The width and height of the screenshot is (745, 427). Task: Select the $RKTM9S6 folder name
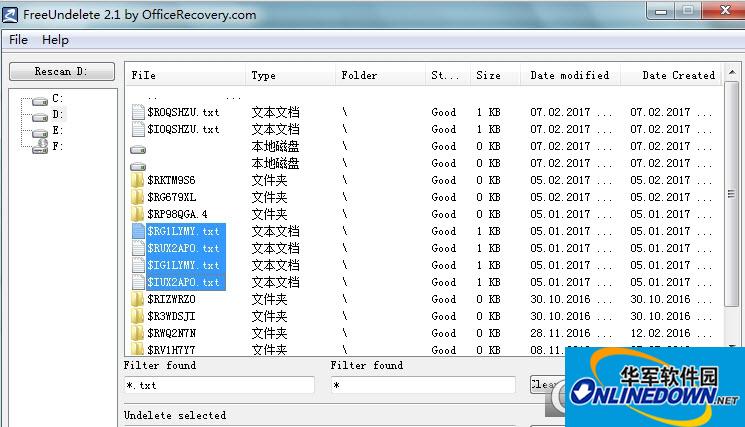(171, 180)
